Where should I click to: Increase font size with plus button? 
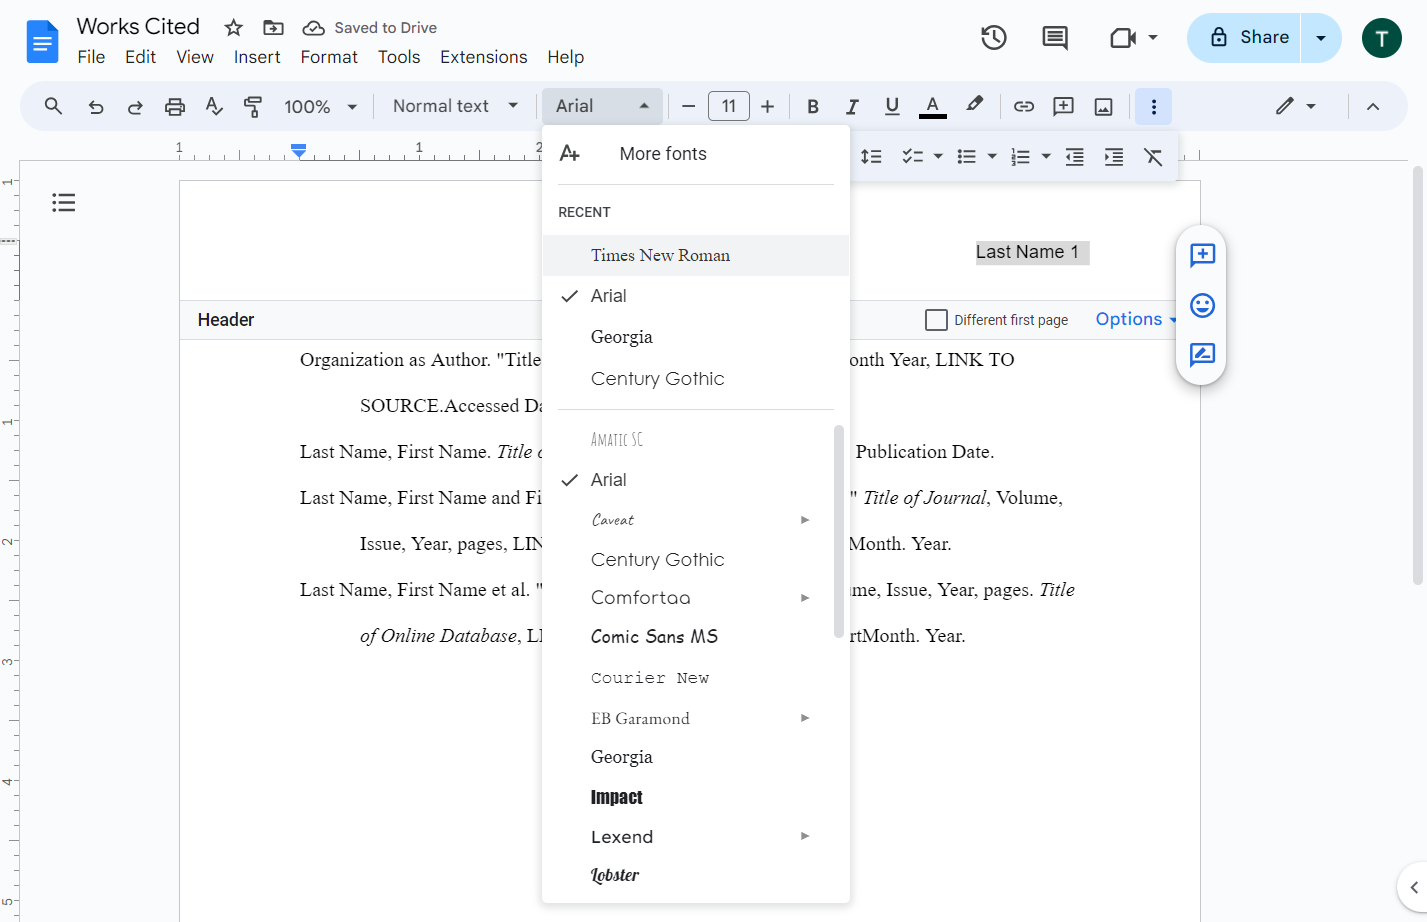[768, 106]
